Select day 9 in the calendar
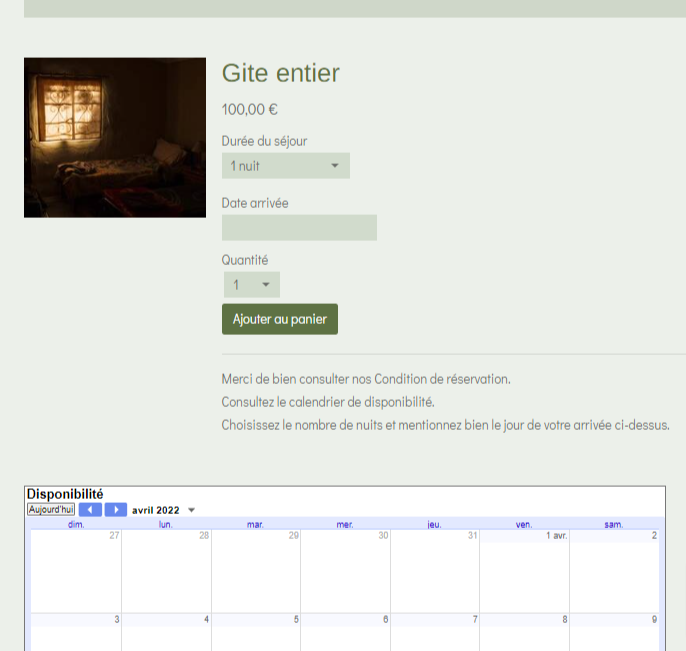 click(x=614, y=632)
